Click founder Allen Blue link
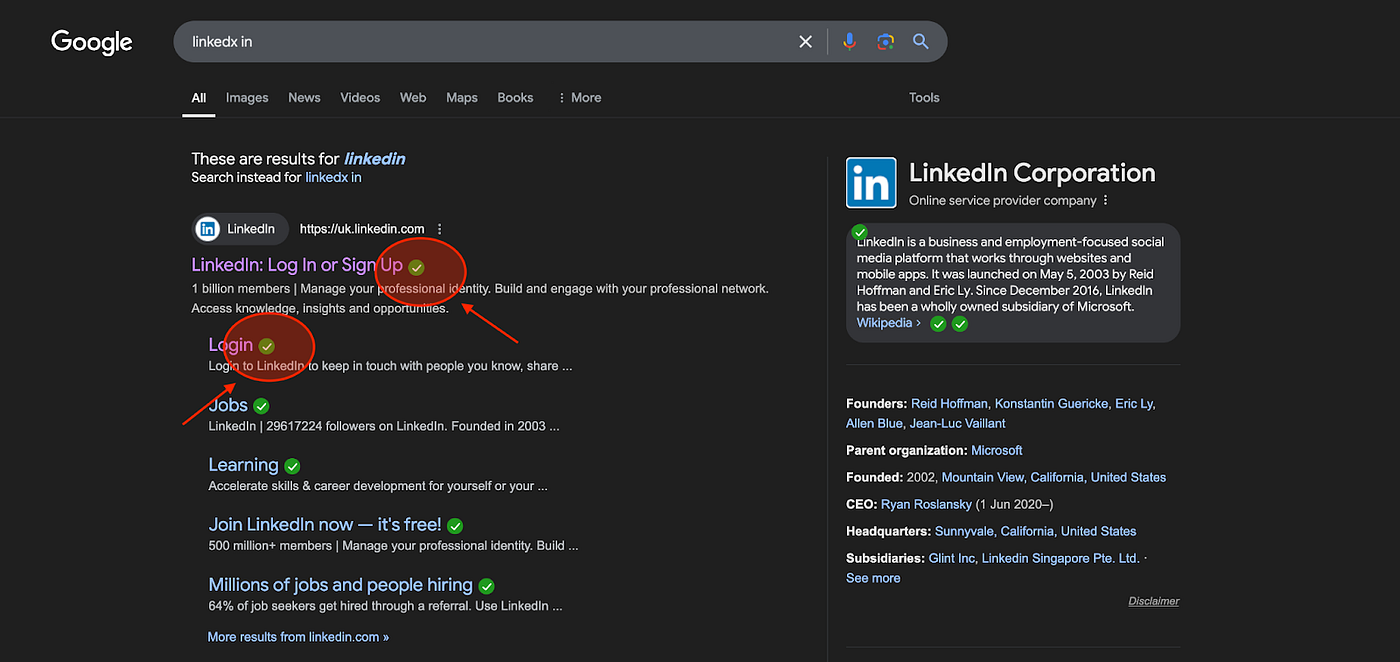1400x662 pixels. (x=874, y=424)
